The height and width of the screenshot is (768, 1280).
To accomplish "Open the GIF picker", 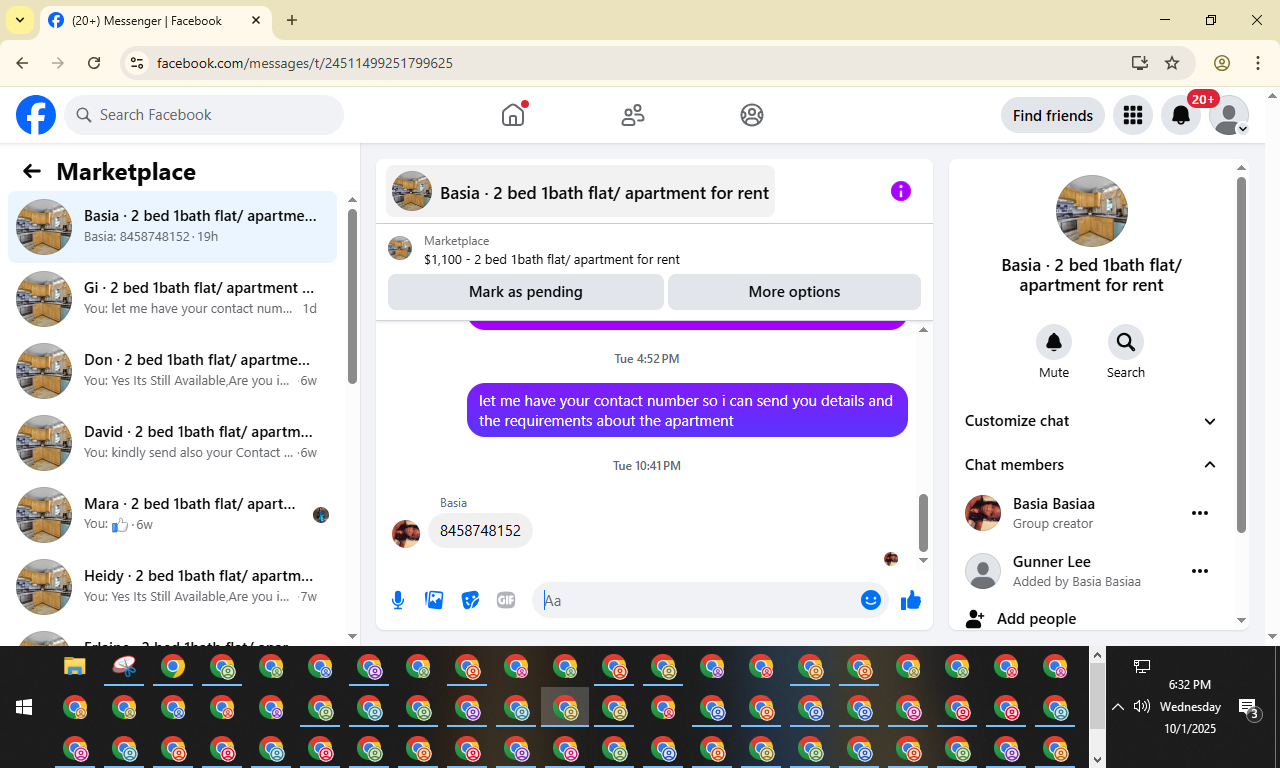I will [x=506, y=600].
